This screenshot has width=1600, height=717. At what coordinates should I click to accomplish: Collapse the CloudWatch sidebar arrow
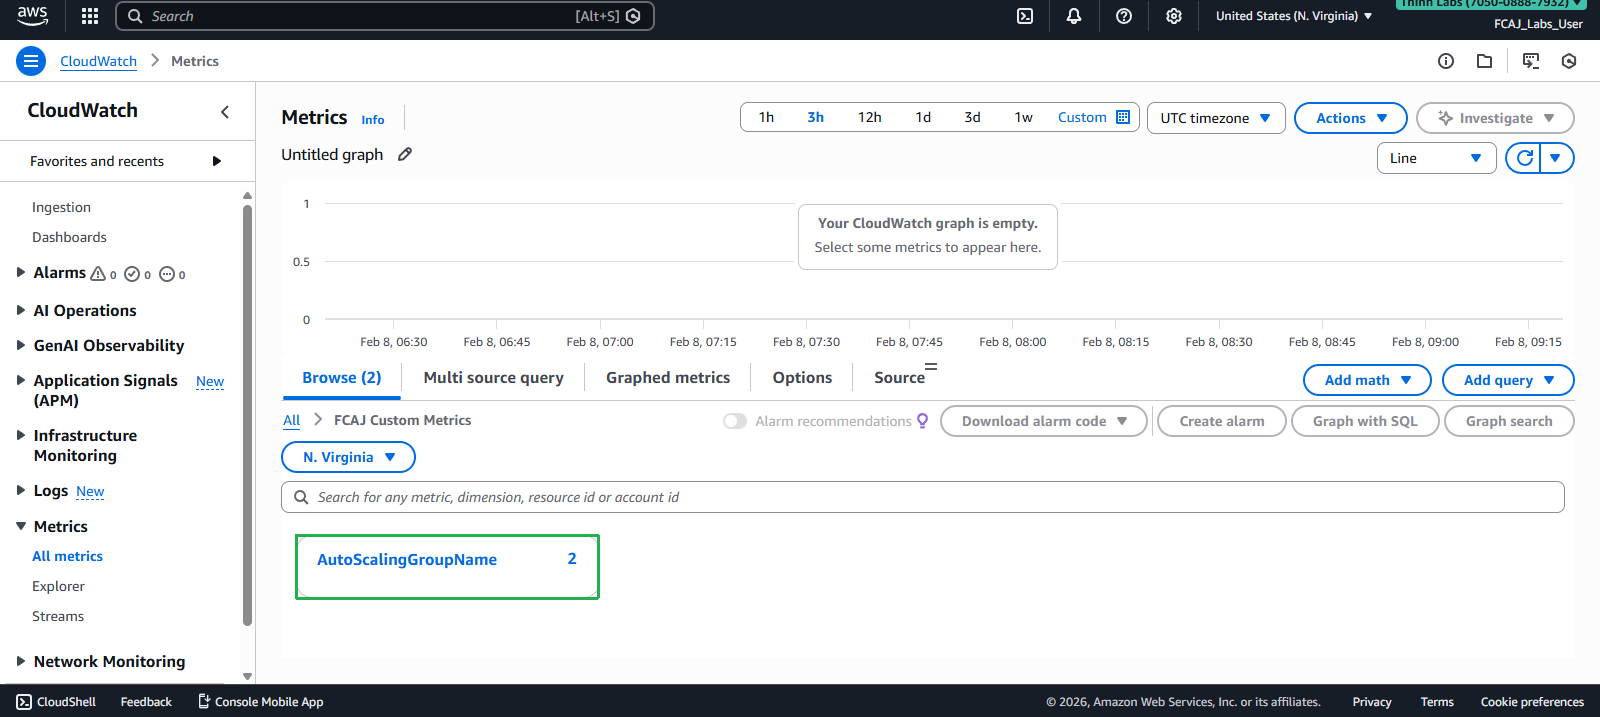[225, 112]
